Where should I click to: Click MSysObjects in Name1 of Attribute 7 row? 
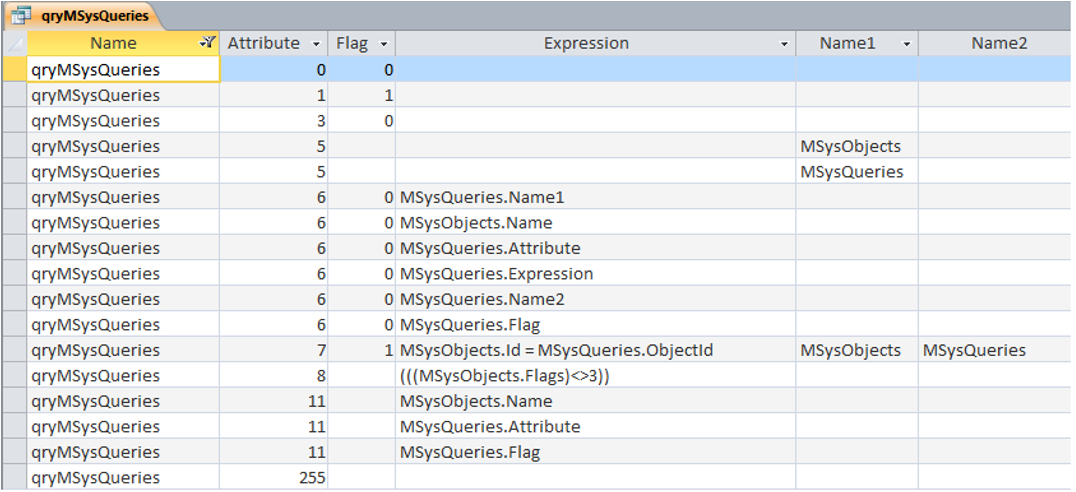[857, 351]
